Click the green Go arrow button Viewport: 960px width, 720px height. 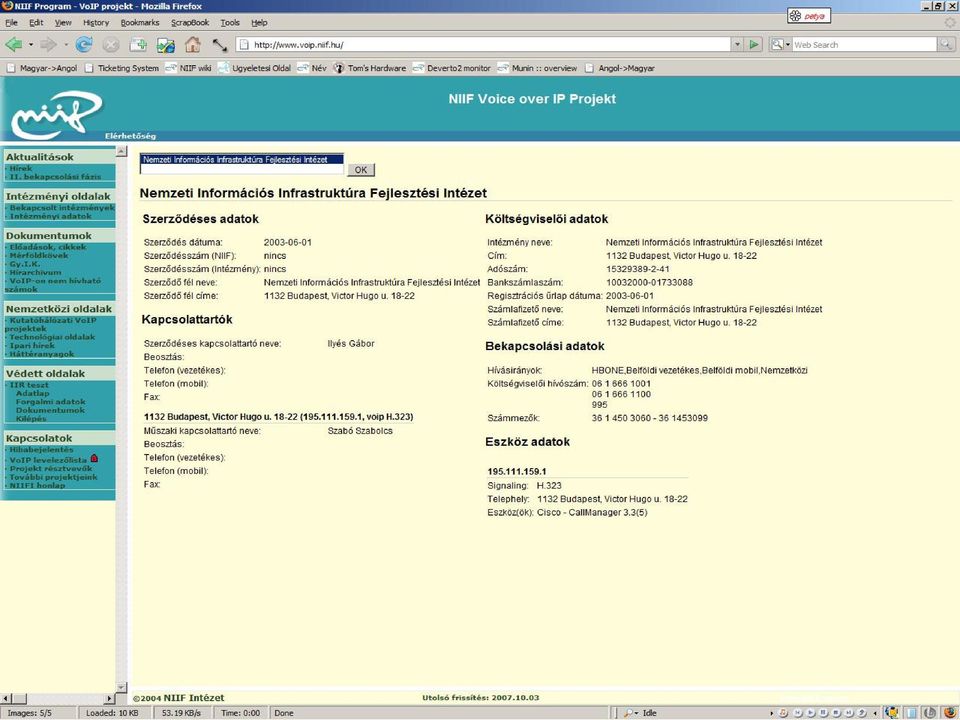click(754, 45)
